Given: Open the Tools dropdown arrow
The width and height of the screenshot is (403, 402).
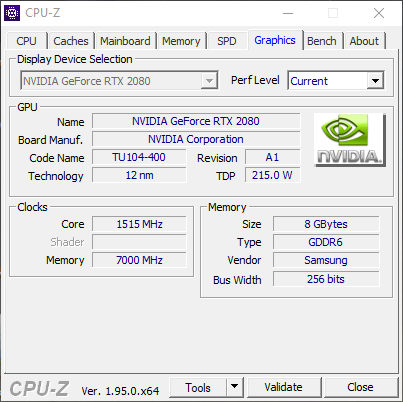Looking at the screenshot, I should tap(235, 387).
